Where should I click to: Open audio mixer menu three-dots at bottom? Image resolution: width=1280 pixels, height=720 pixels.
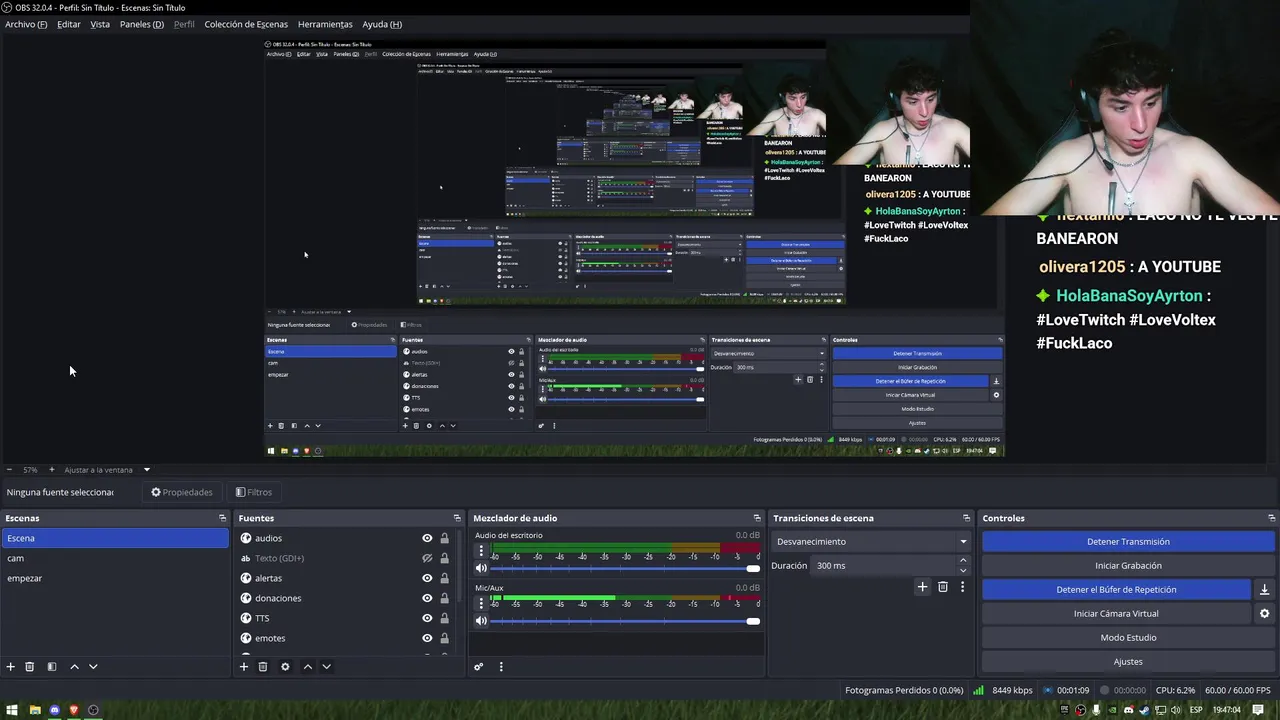501,667
